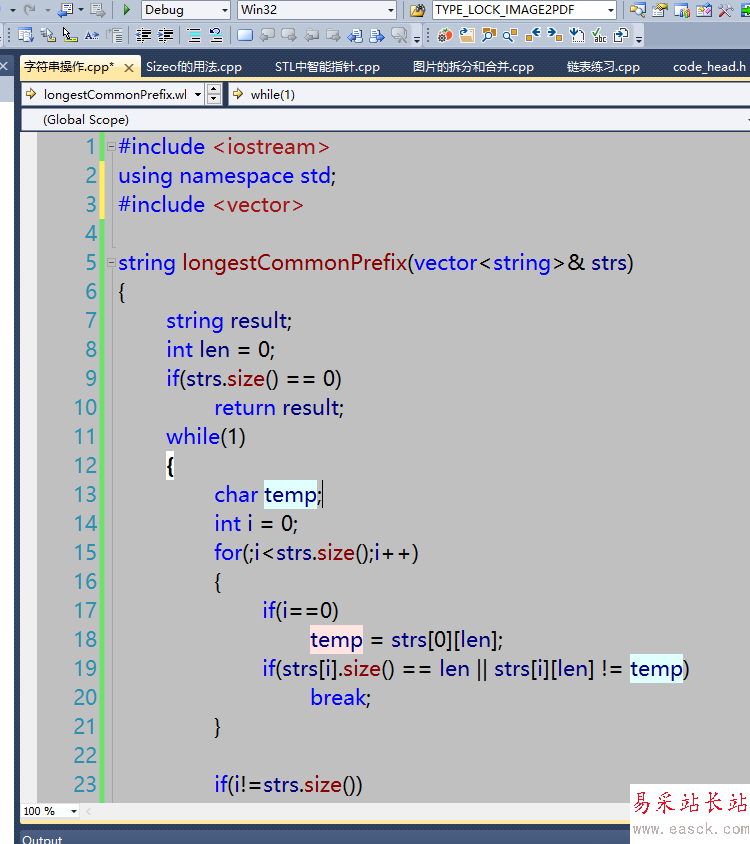This screenshot has height=844, width=750.
Task: Open the Toolbox hammer-and-wrench icon
Action: tap(725, 10)
